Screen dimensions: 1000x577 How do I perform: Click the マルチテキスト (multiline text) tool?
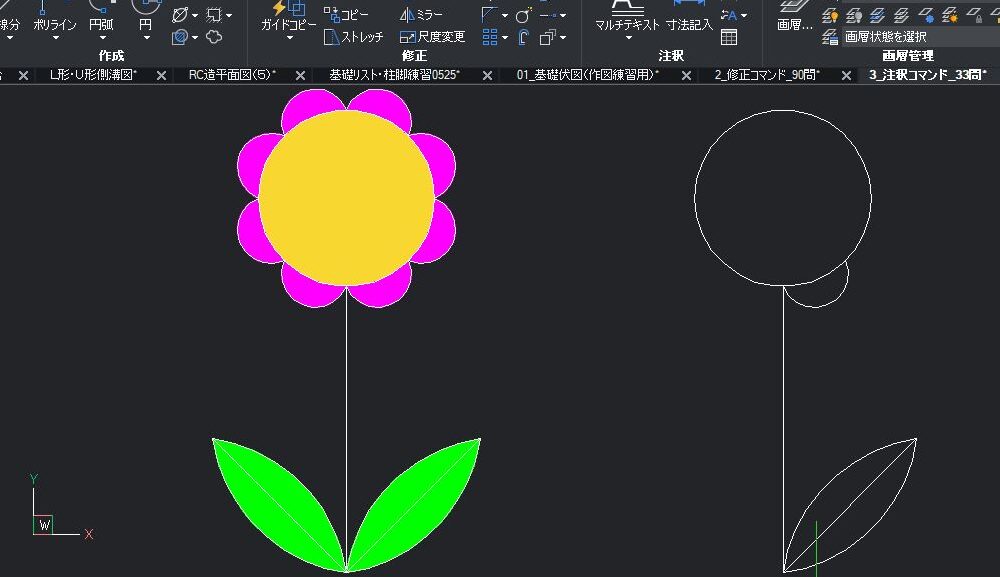[627, 17]
